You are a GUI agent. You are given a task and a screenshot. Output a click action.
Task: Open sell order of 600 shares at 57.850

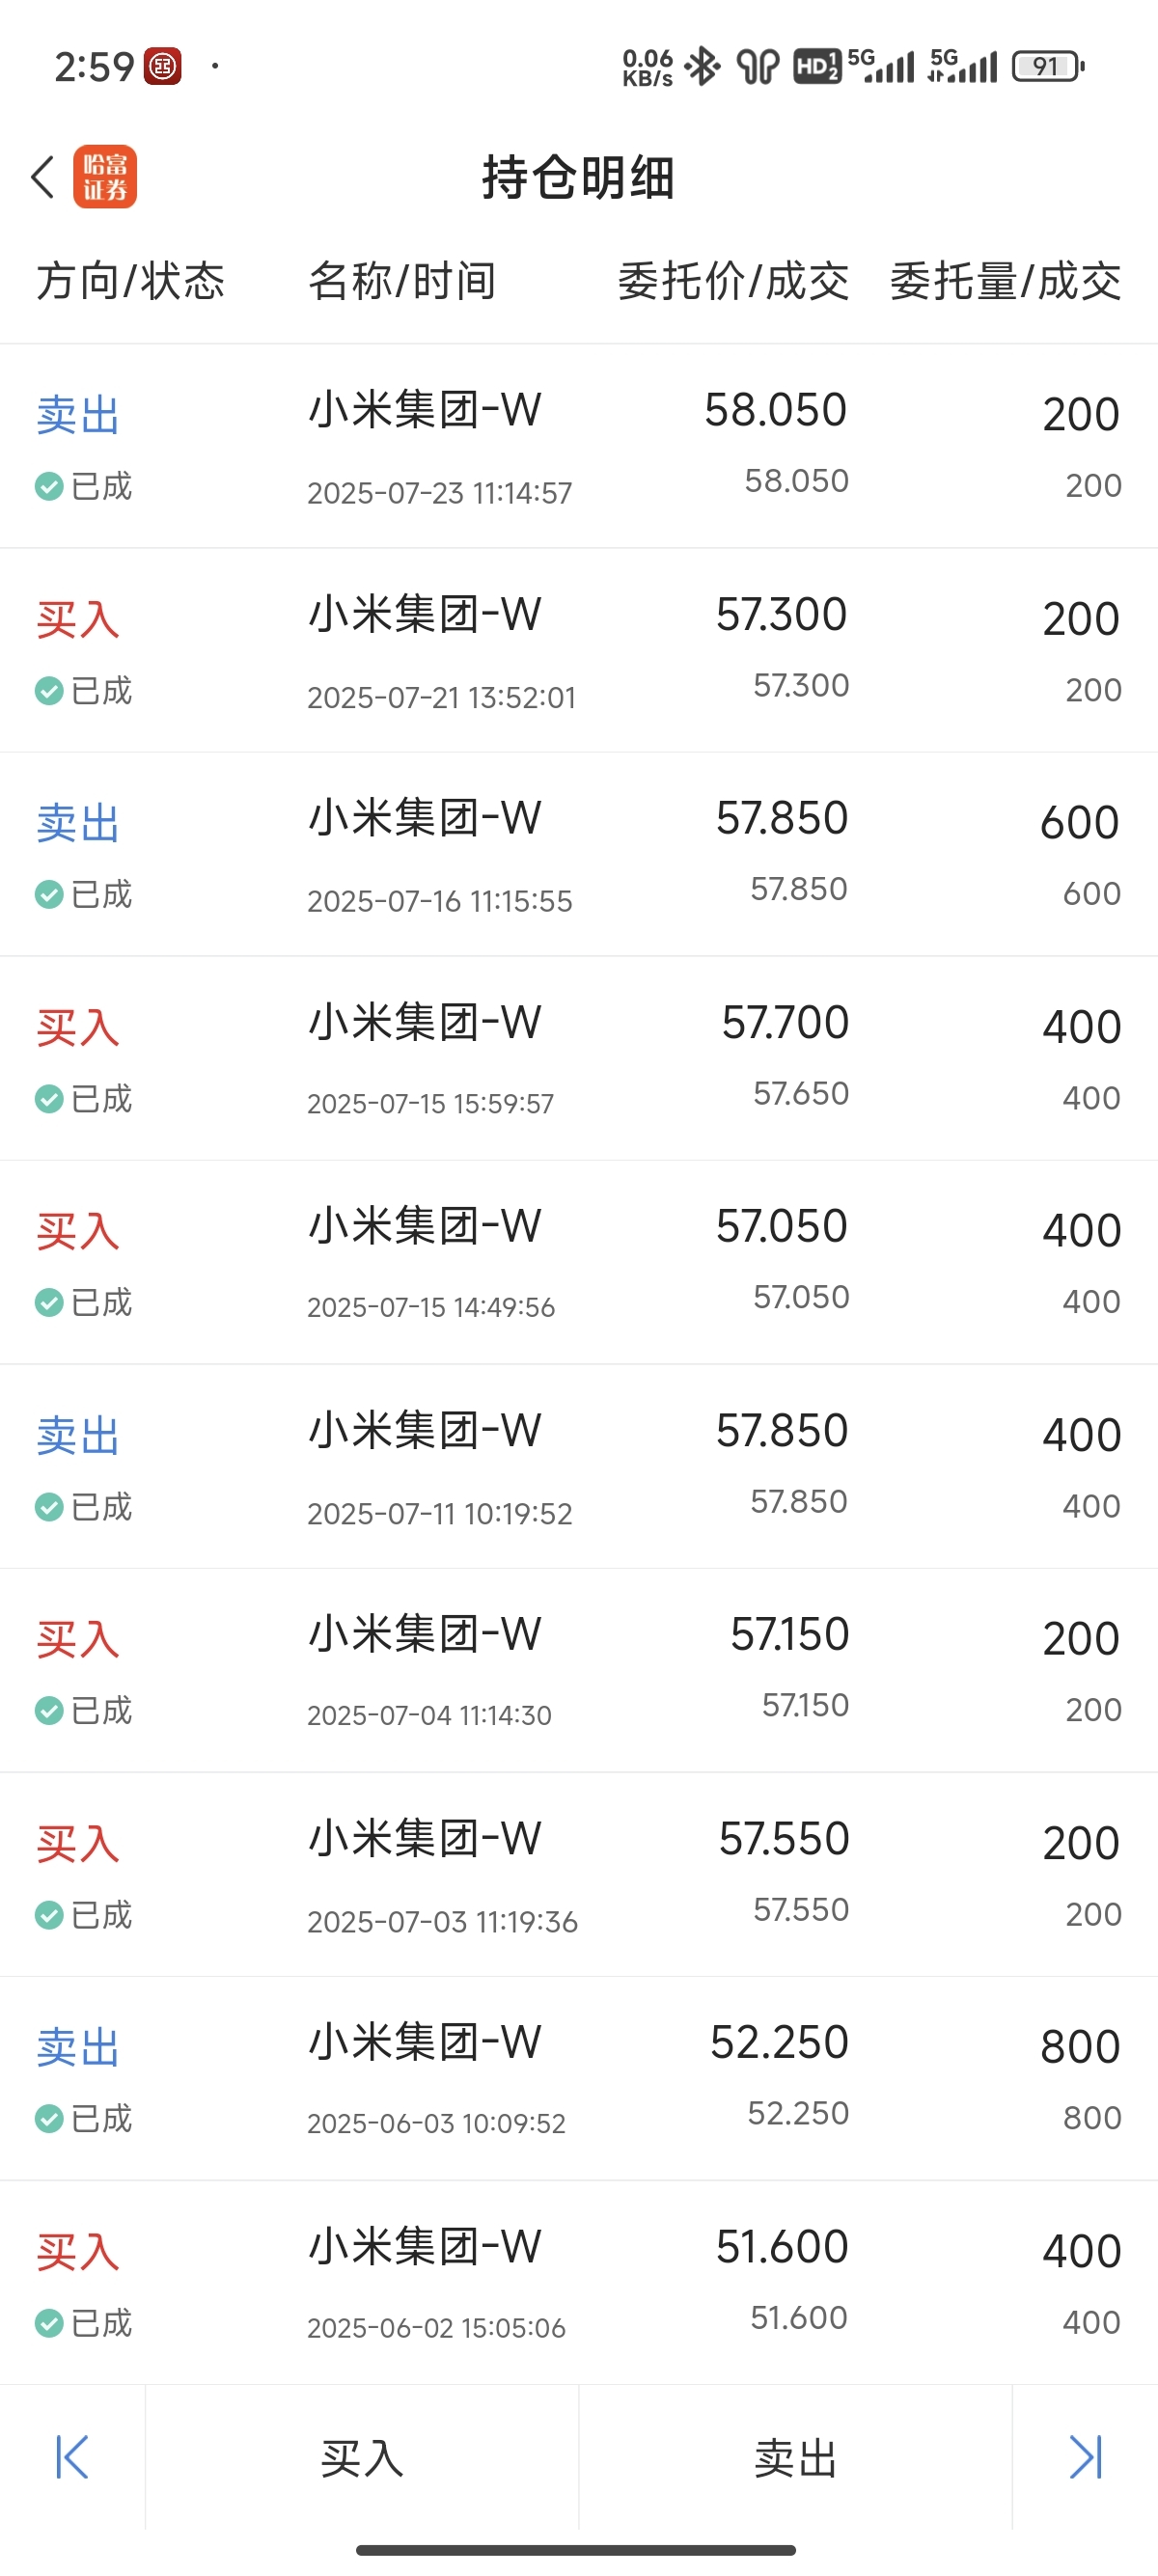point(579,854)
